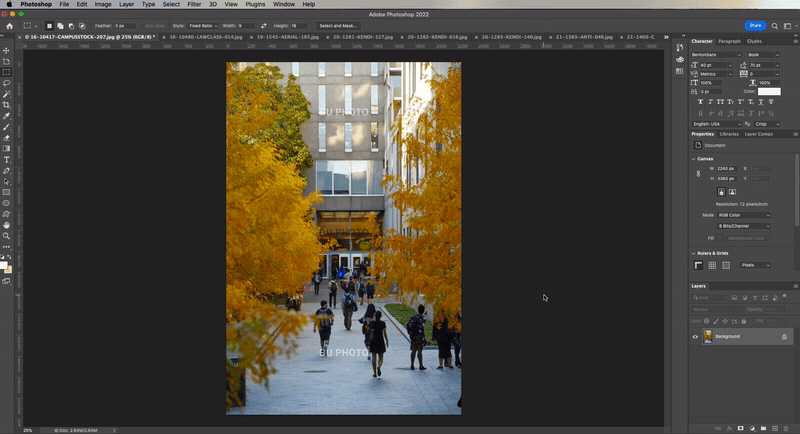Collapse the Rulers & Grids section

(694, 253)
